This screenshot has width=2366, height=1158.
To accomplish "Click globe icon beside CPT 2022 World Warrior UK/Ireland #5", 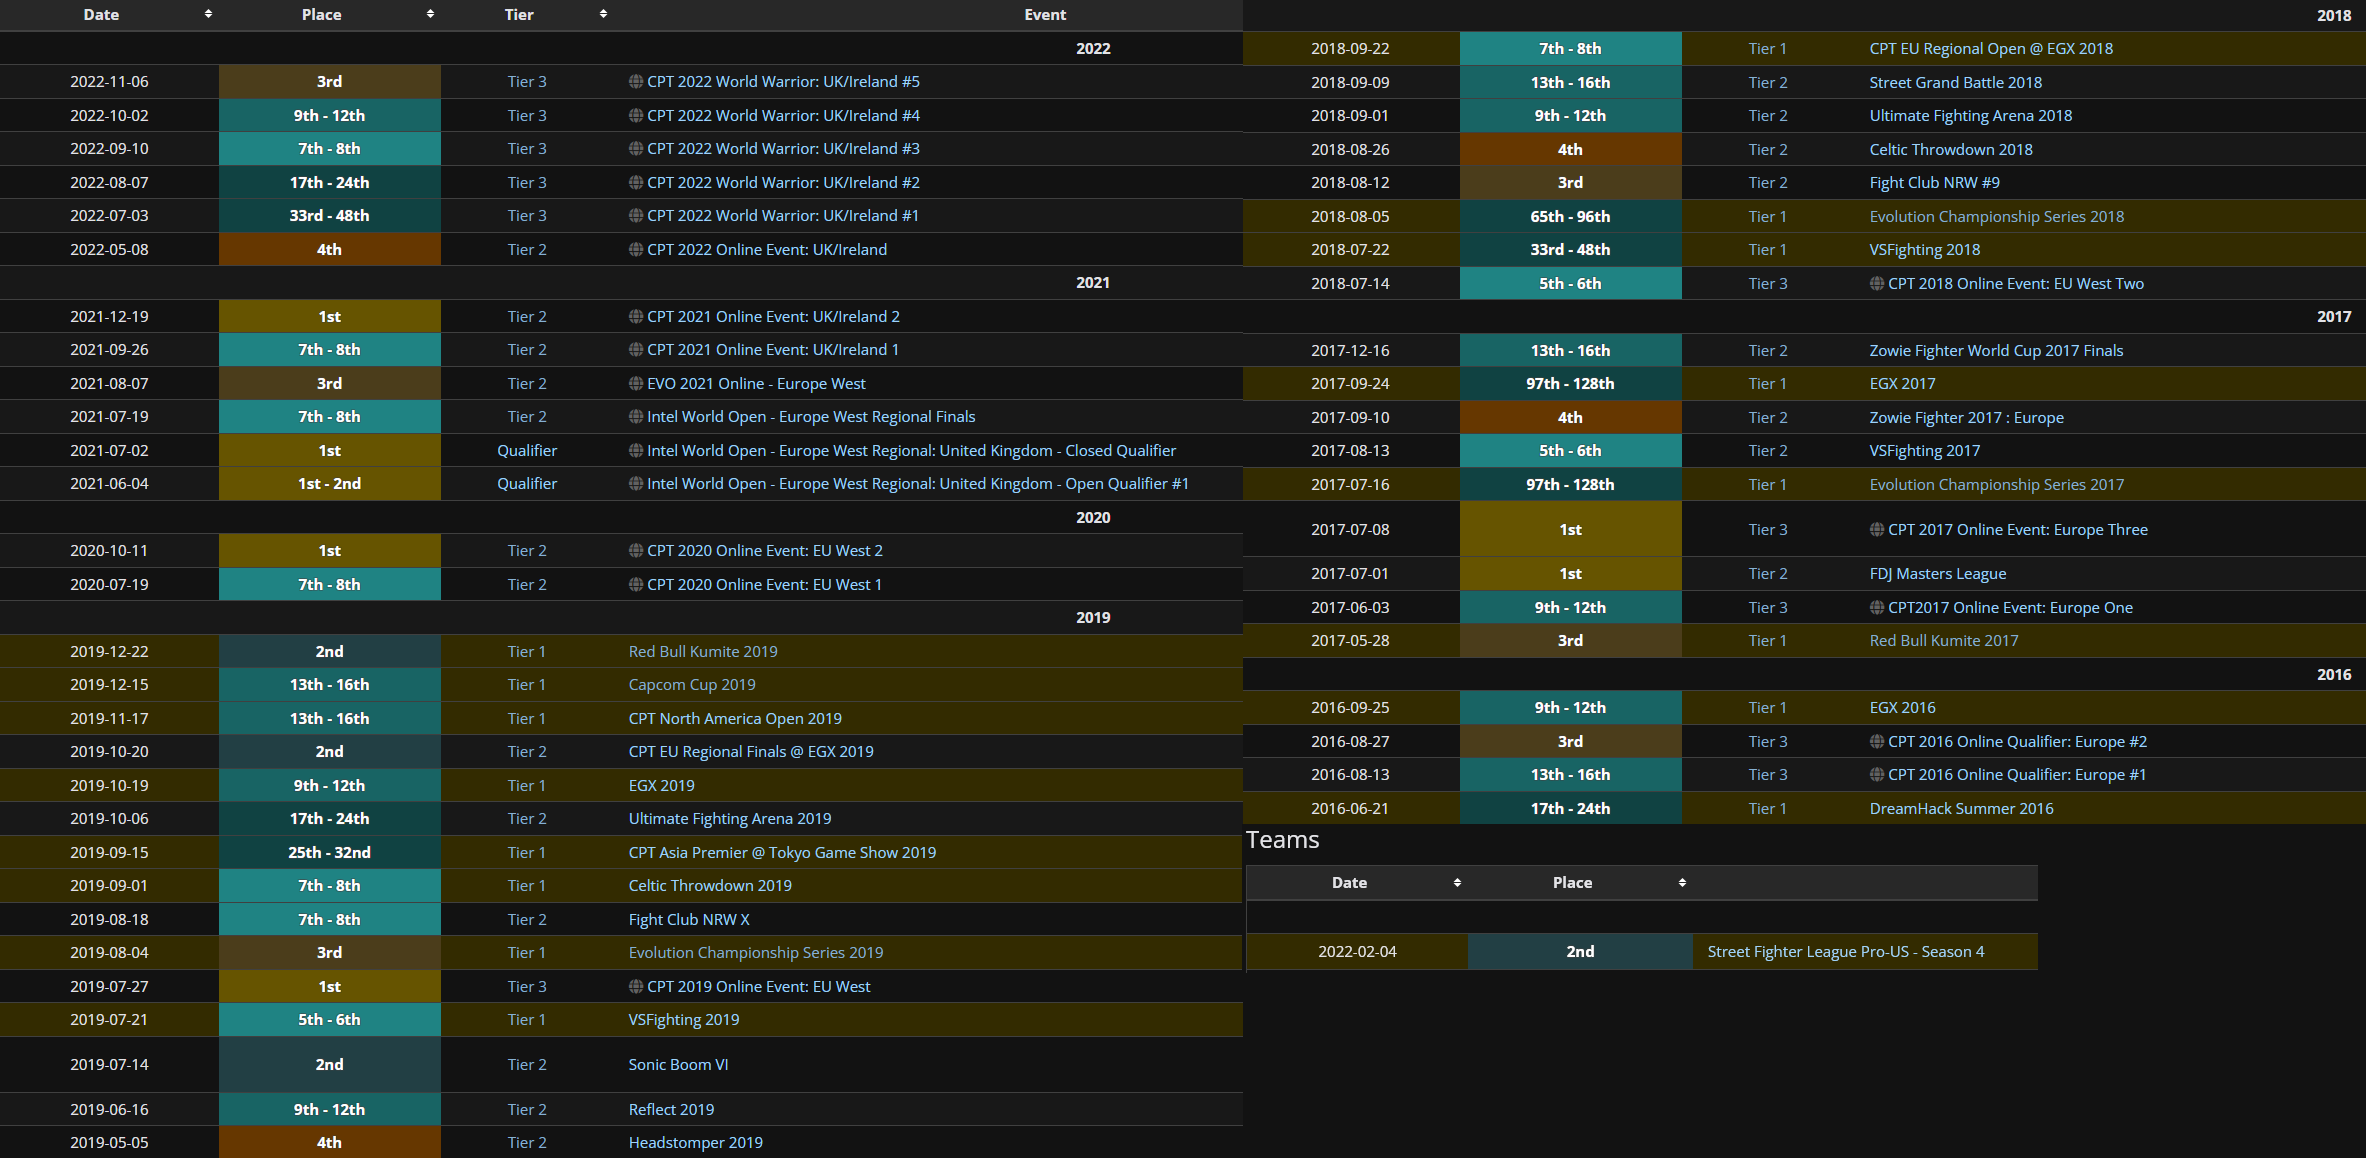I will tap(635, 82).
